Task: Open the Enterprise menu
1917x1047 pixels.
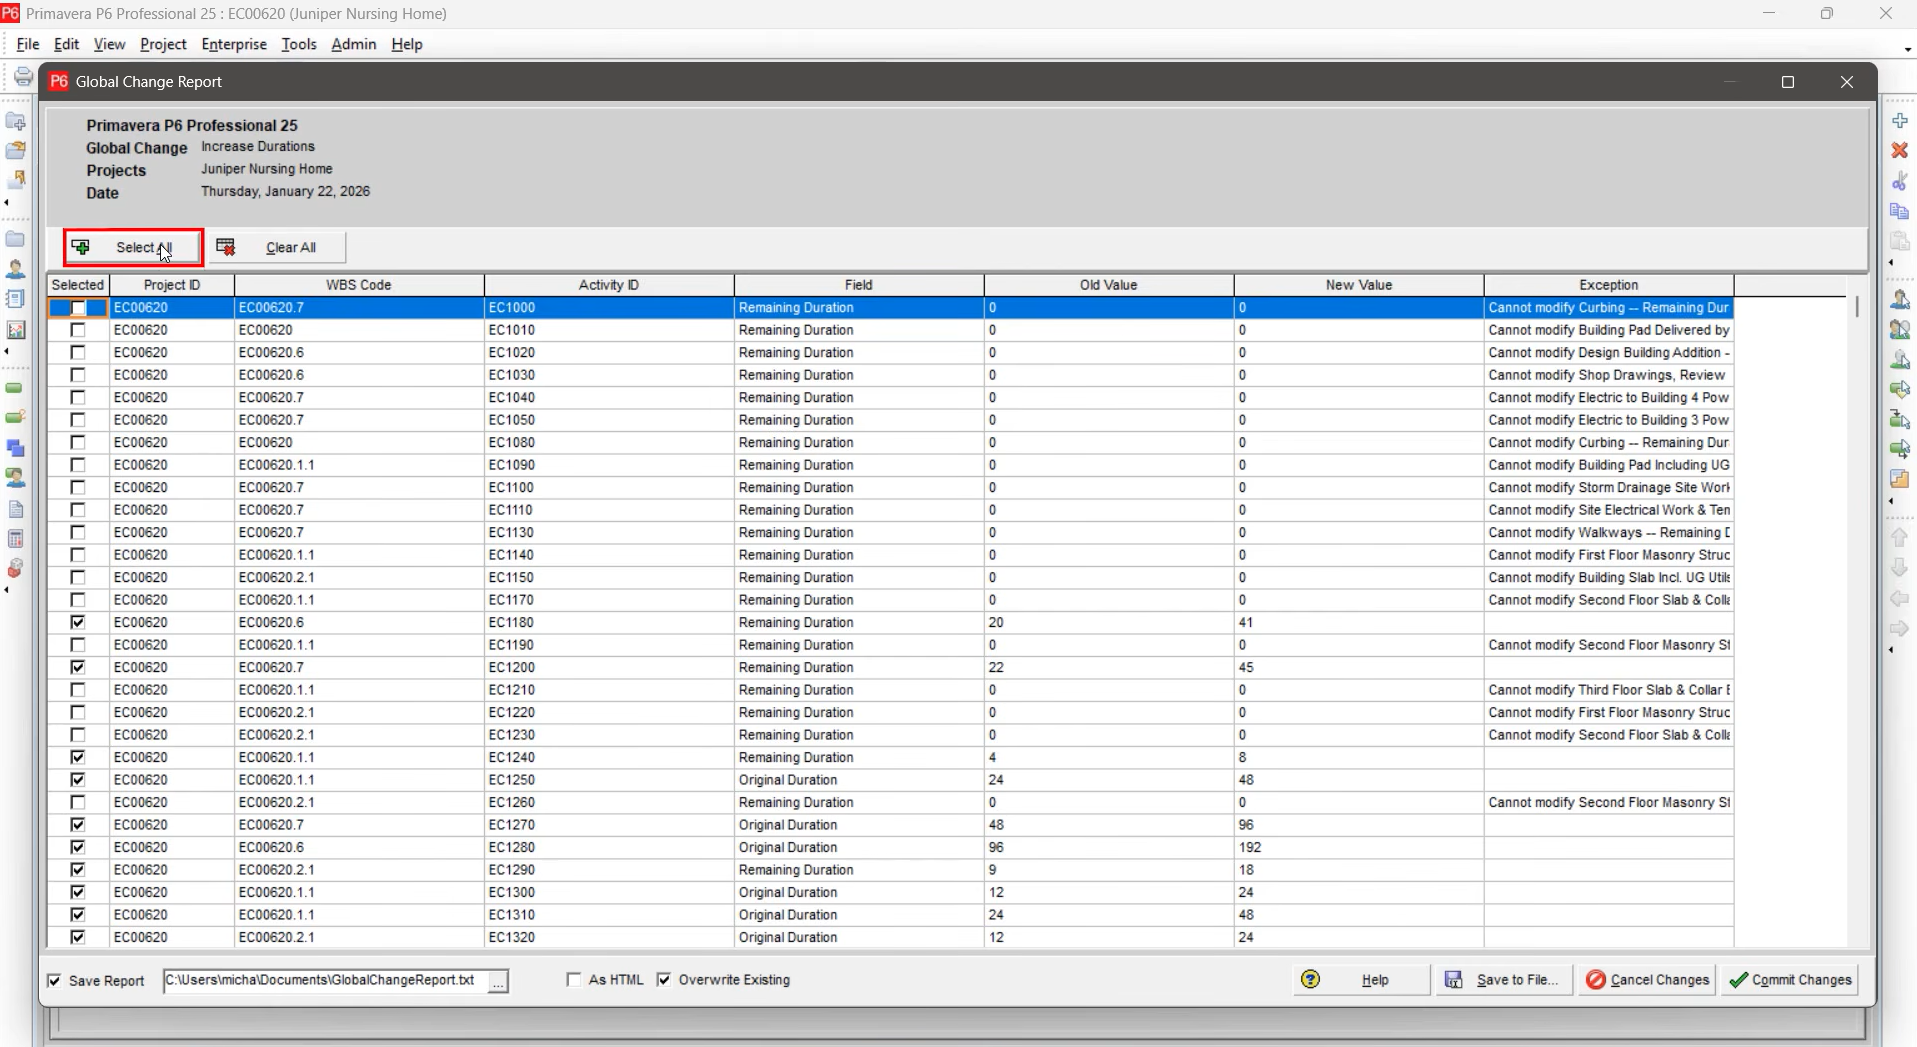Action: (x=234, y=44)
